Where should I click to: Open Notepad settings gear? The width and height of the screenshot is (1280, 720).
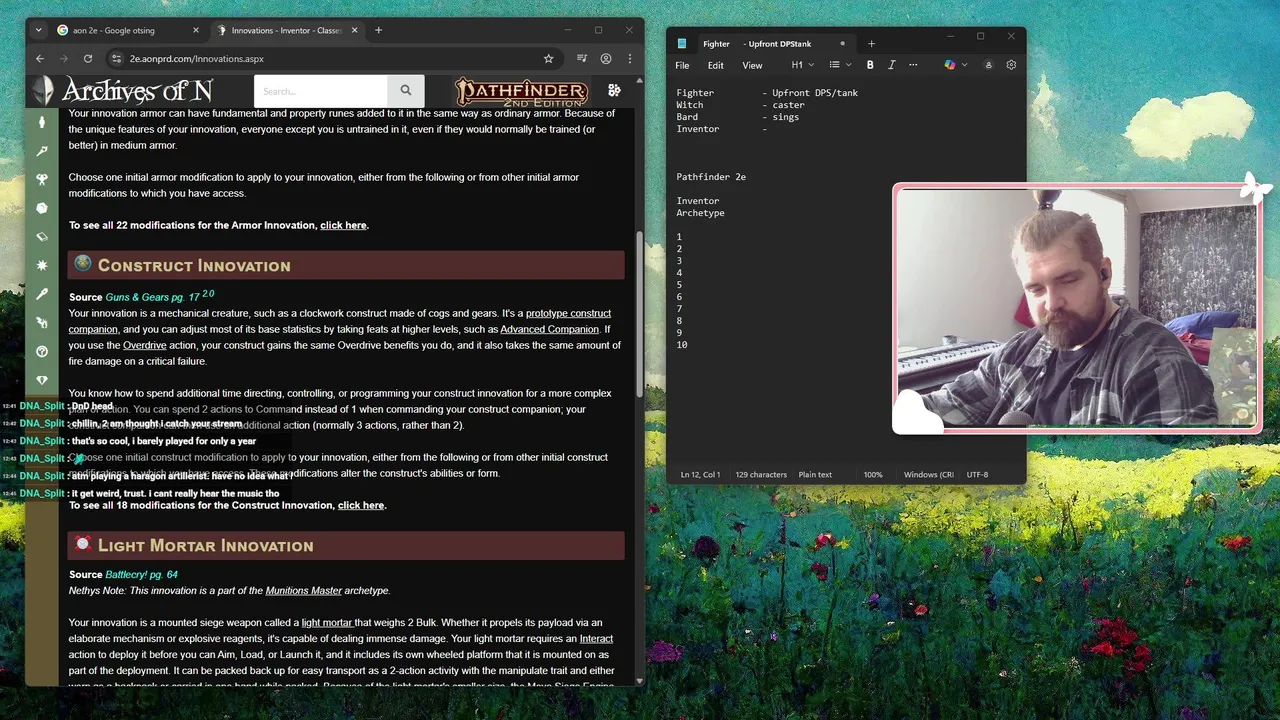point(1011,65)
